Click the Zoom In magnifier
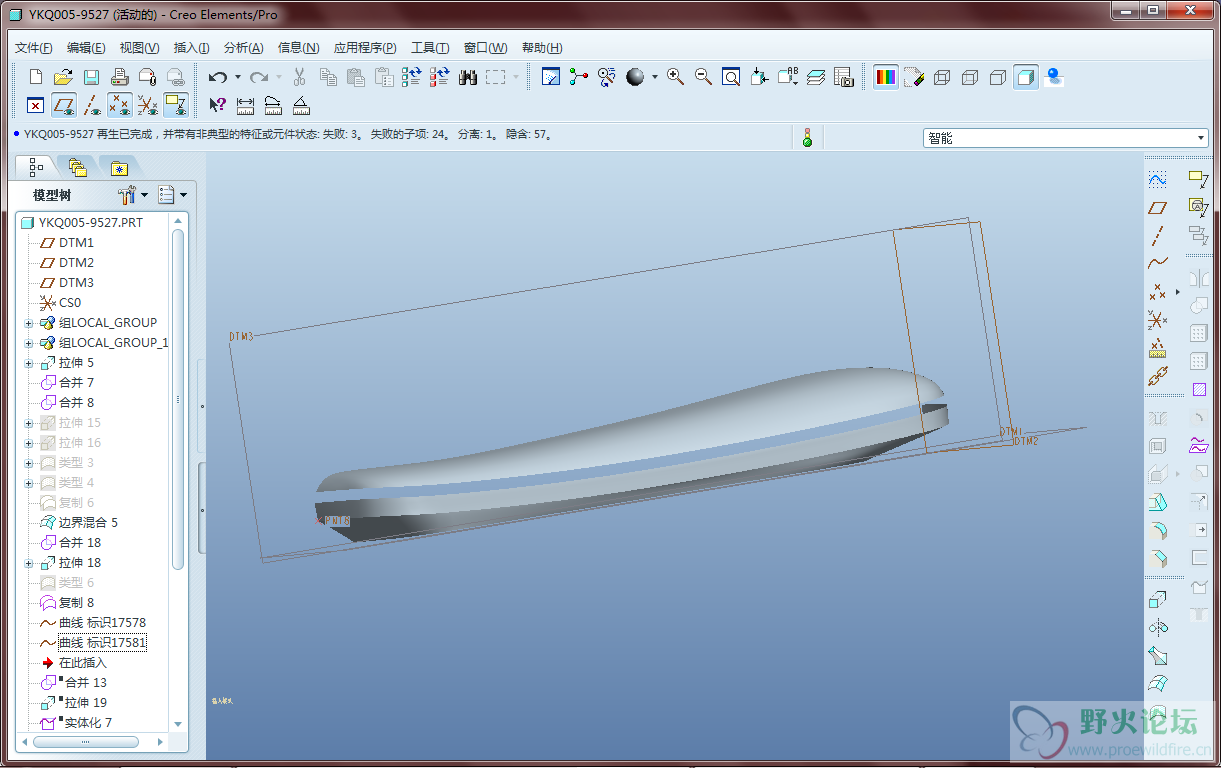Viewport: 1221px width, 768px height. [675, 77]
